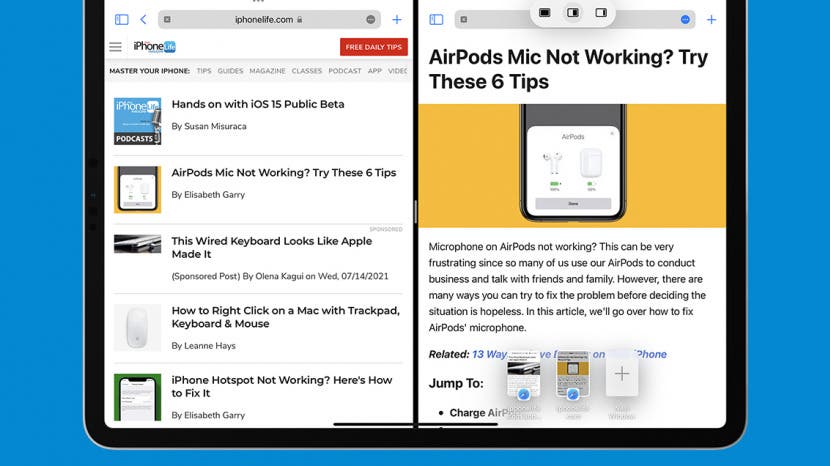Click the Split View divider handle
Image resolution: width=830 pixels, height=466 pixels.
[x=416, y=212]
